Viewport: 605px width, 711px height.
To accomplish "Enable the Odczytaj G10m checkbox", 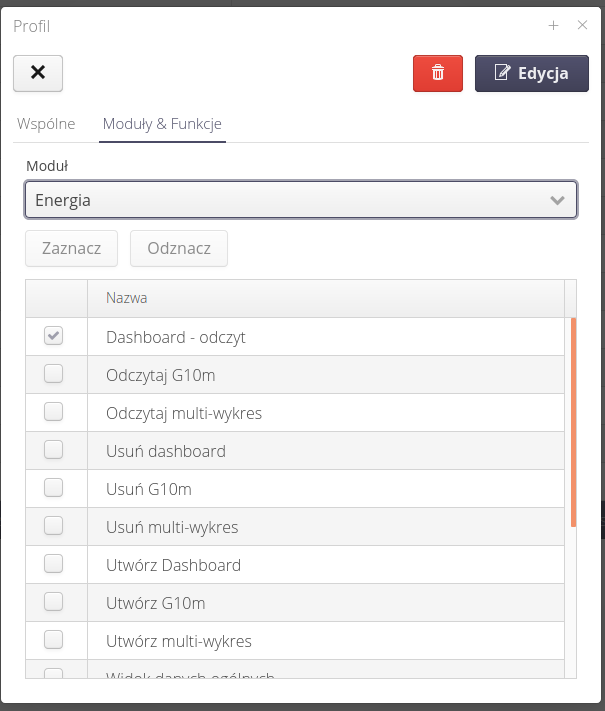I will pos(54,374).
